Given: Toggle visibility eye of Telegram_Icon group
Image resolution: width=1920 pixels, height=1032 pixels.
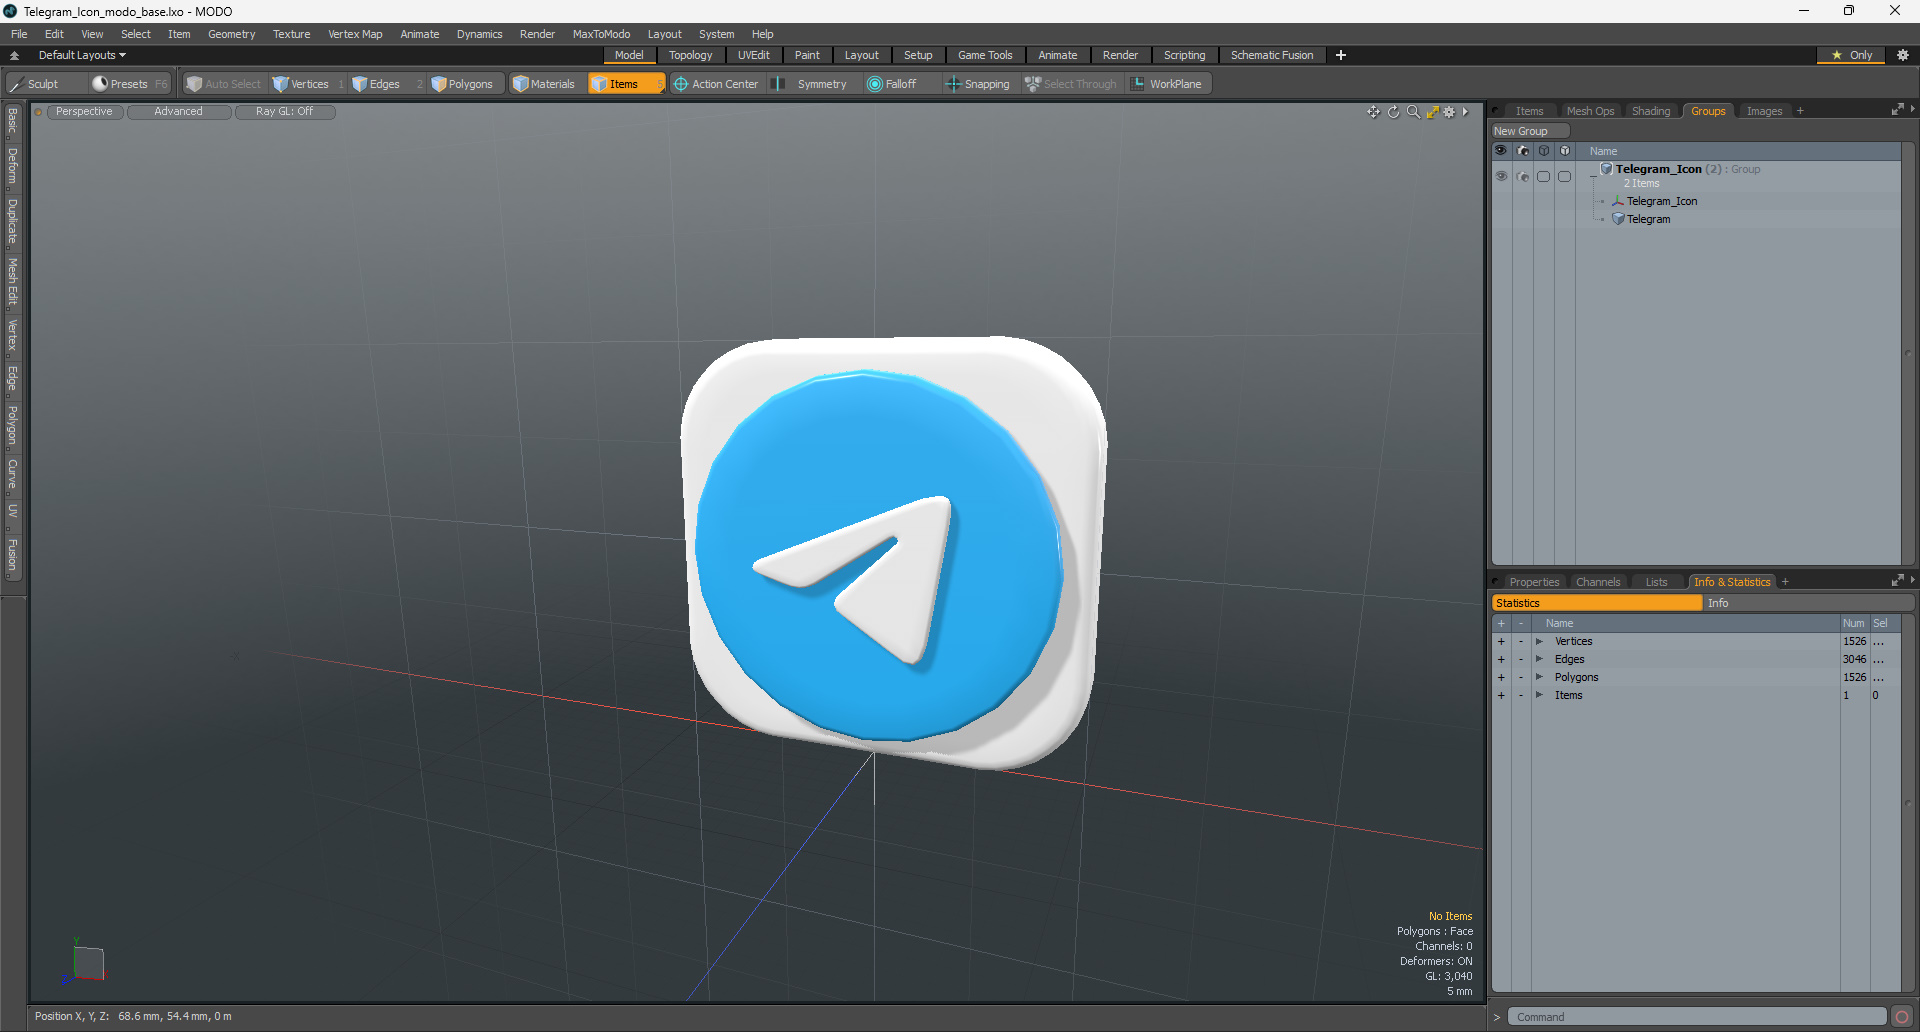Looking at the screenshot, I should [x=1501, y=176].
